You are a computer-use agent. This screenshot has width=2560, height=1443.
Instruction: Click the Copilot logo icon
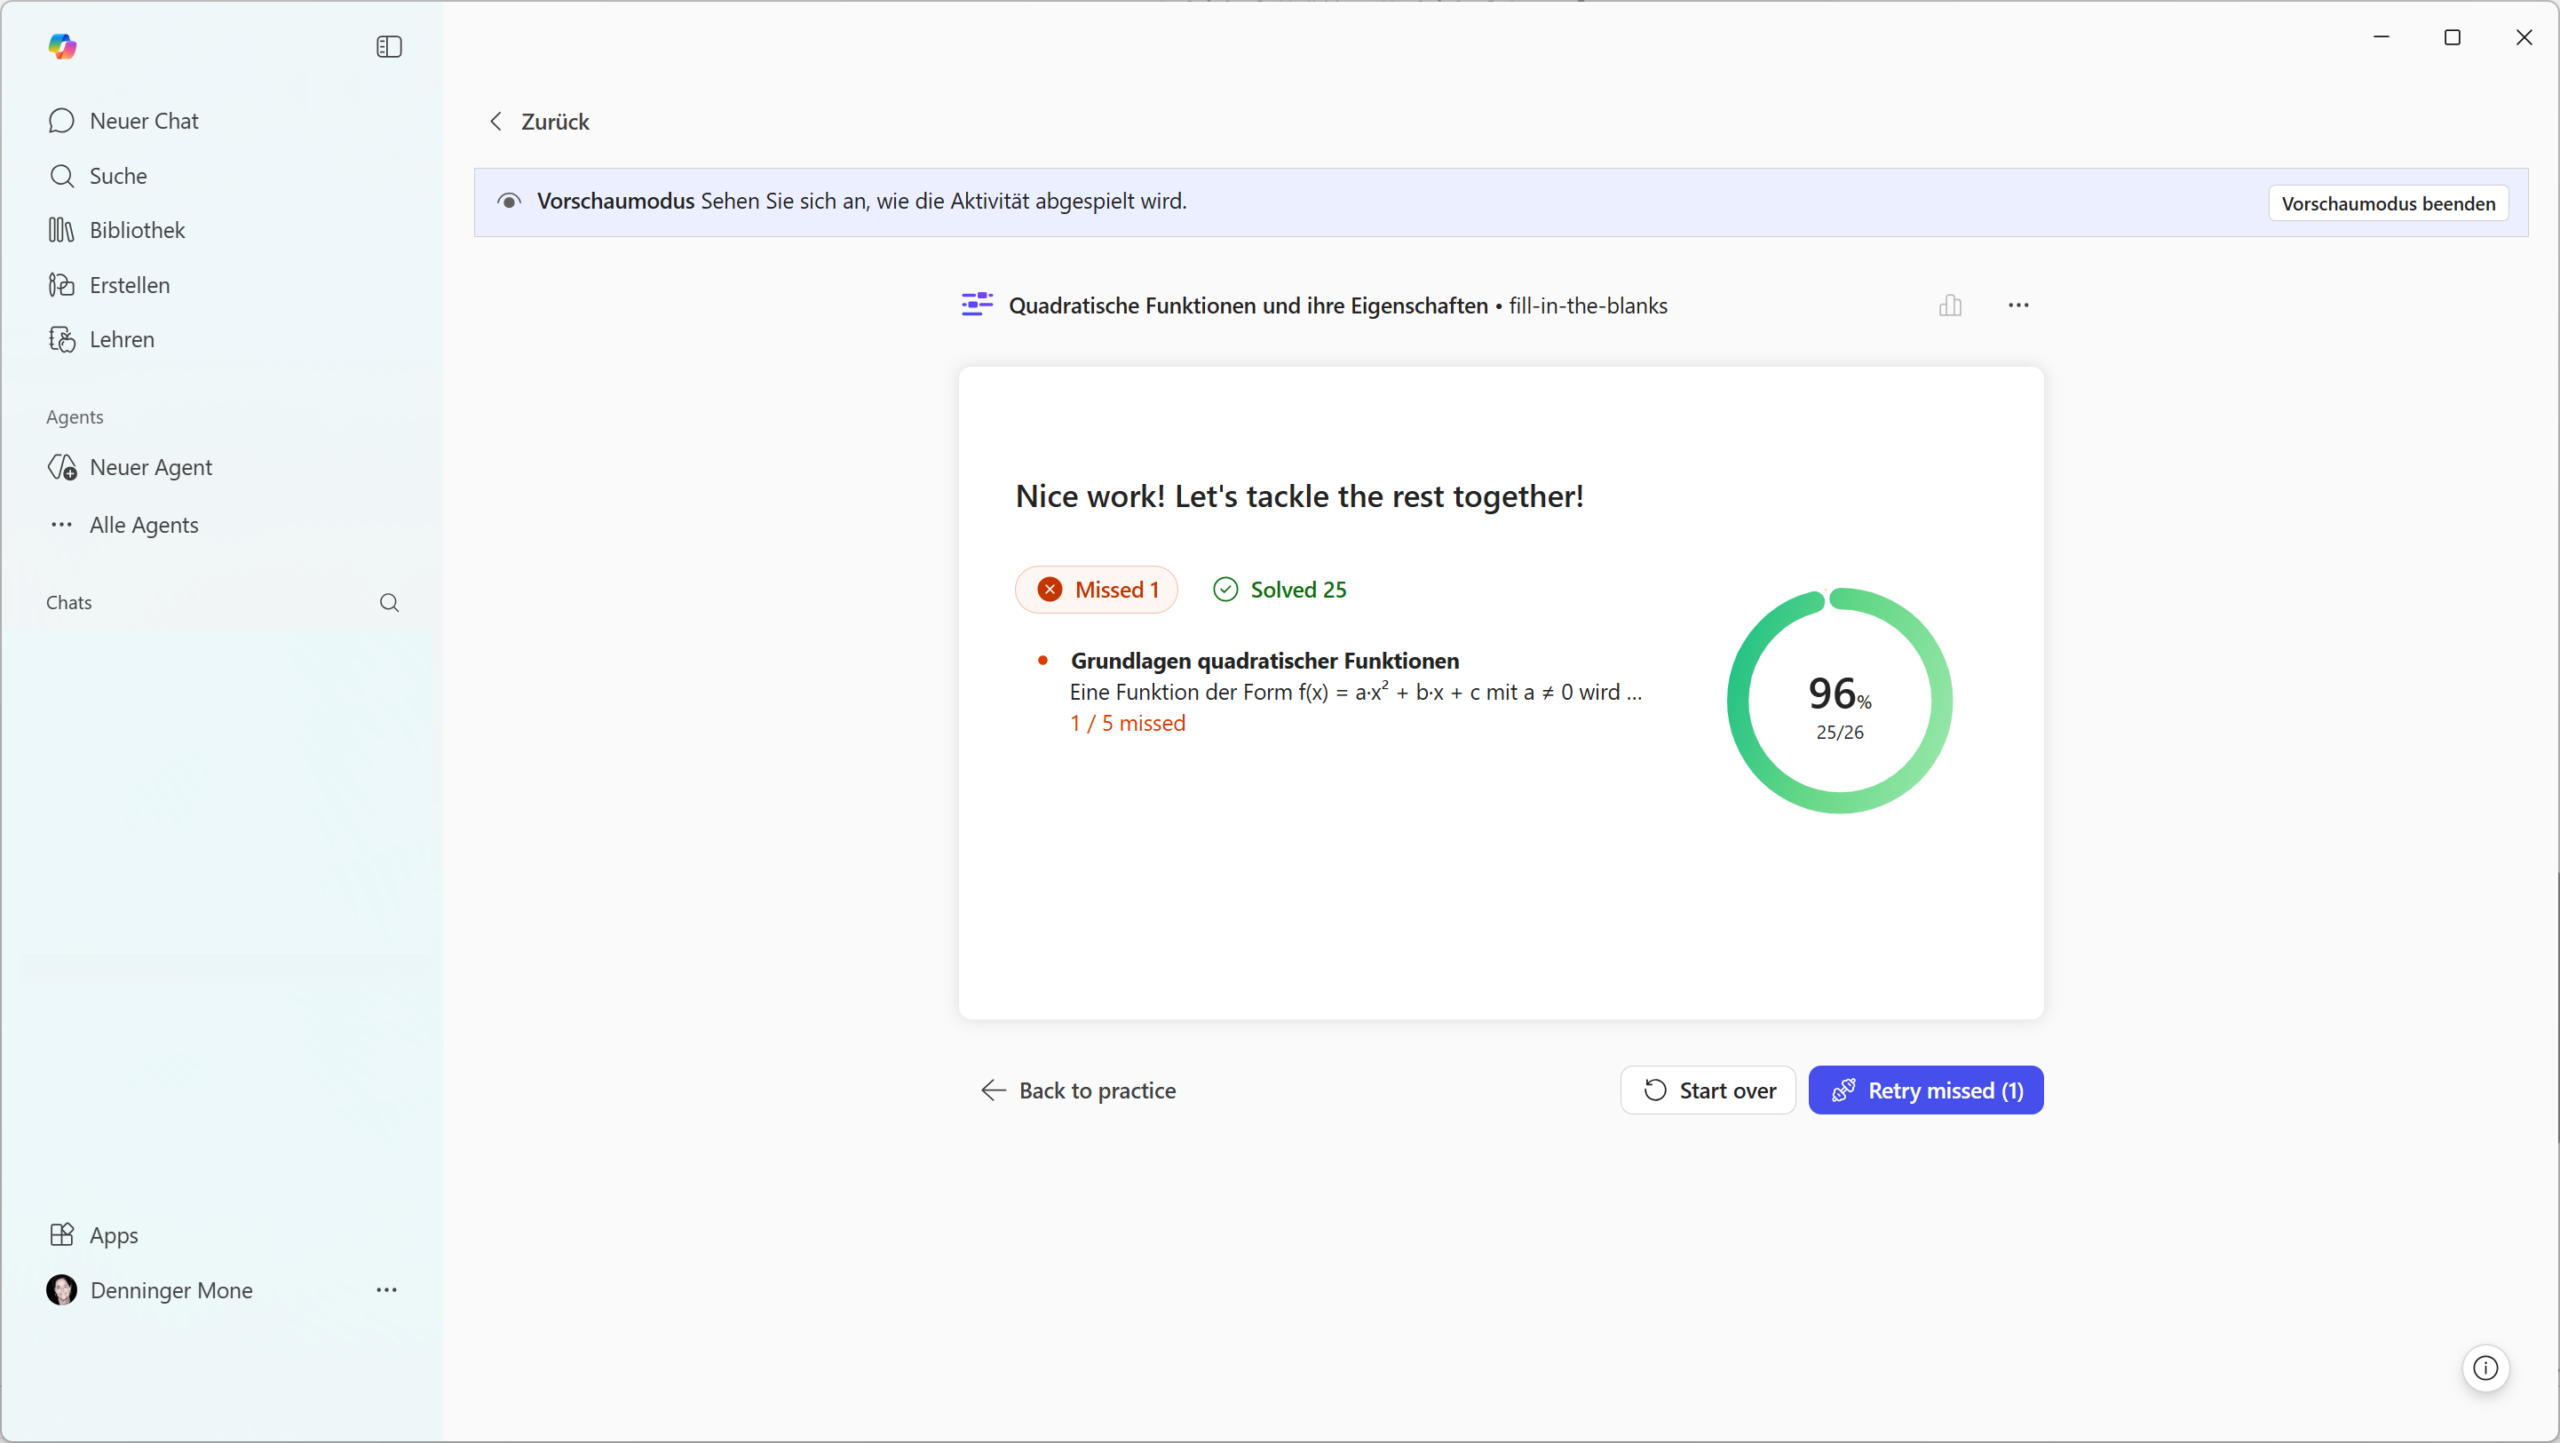point(62,46)
